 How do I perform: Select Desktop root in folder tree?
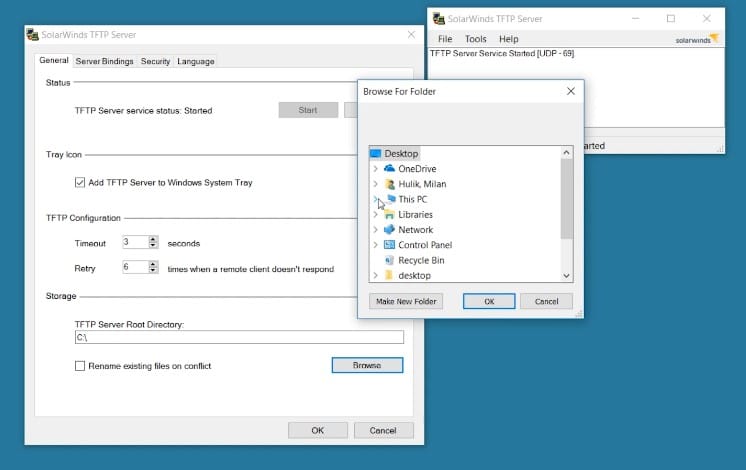point(401,154)
